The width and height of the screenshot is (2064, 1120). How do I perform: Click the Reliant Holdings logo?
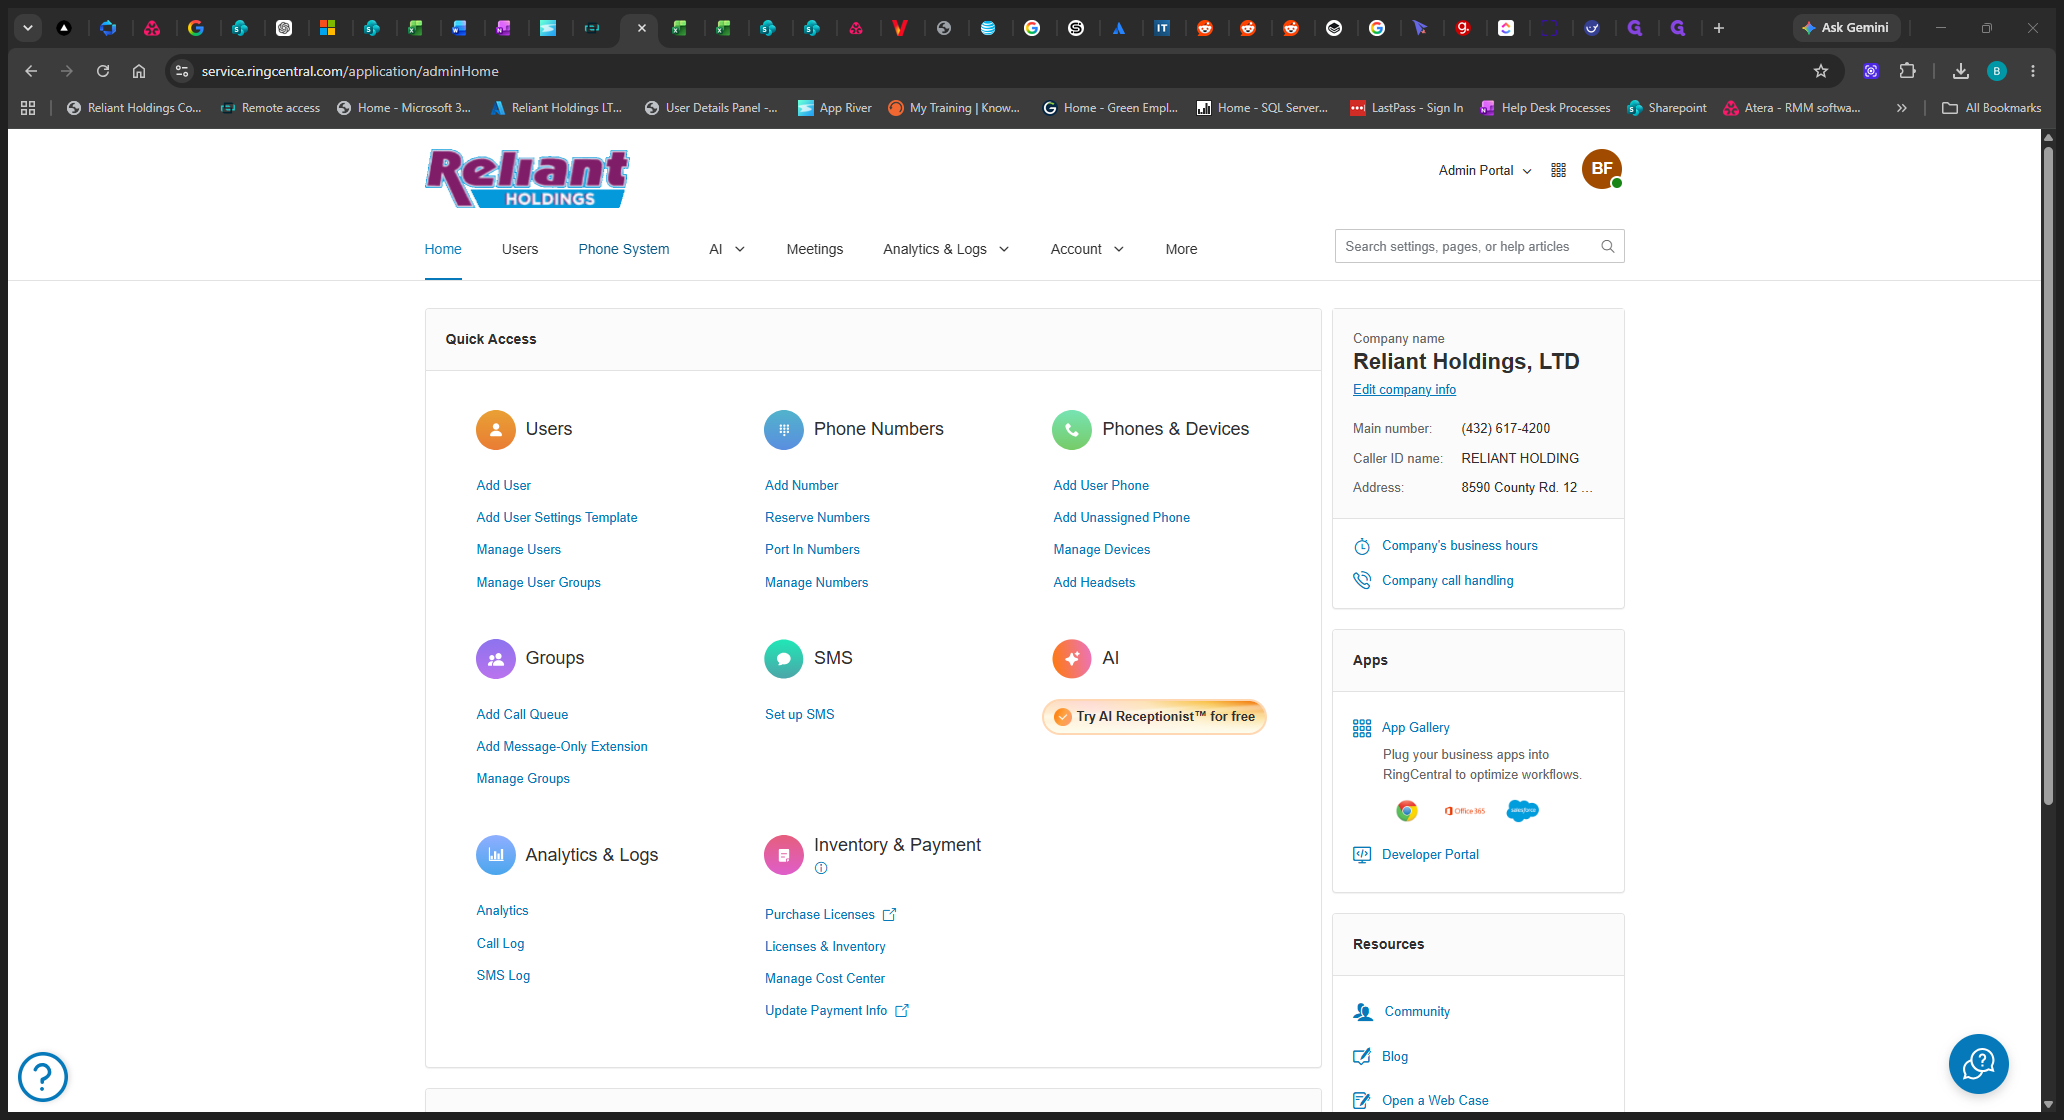pos(527,179)
